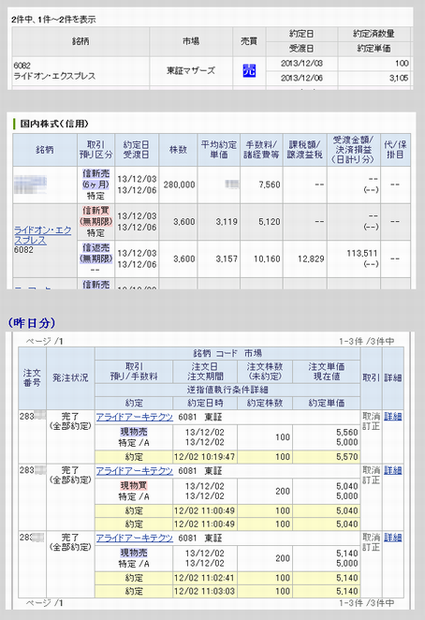Click the 12/02 11:02:41 execution time
Screen dimensions: 425x620
[204, 578]
